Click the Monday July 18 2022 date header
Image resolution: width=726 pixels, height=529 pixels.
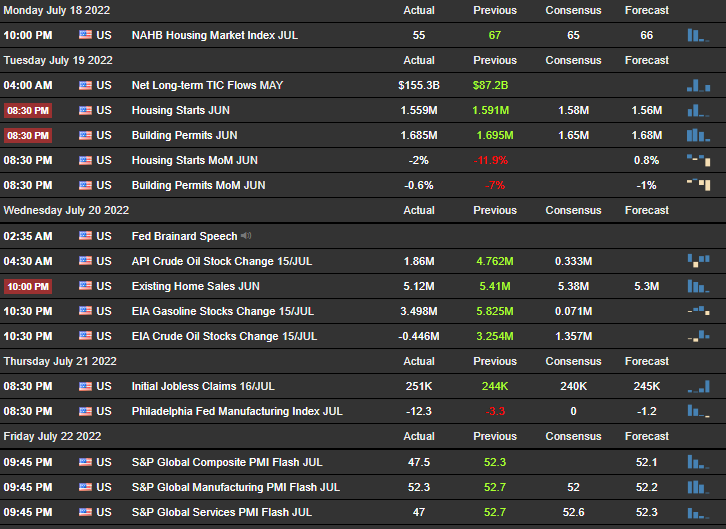coord(57,10)
